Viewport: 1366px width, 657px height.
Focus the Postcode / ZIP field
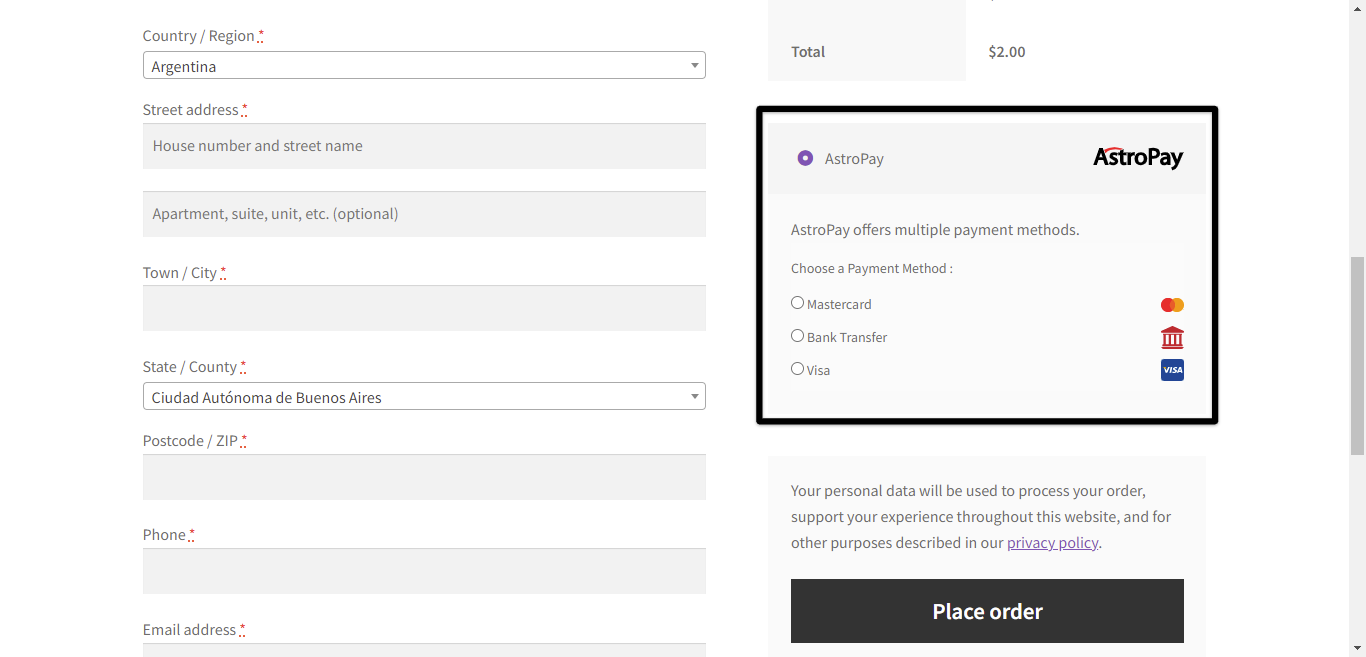(x=424, y=477)
